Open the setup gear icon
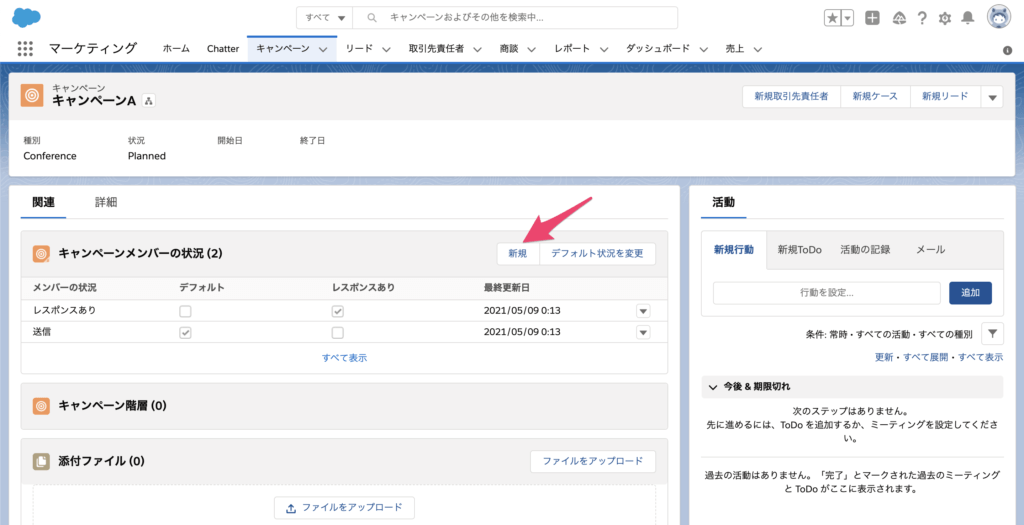Screen dimensions: 1024x525 [944, 18]
